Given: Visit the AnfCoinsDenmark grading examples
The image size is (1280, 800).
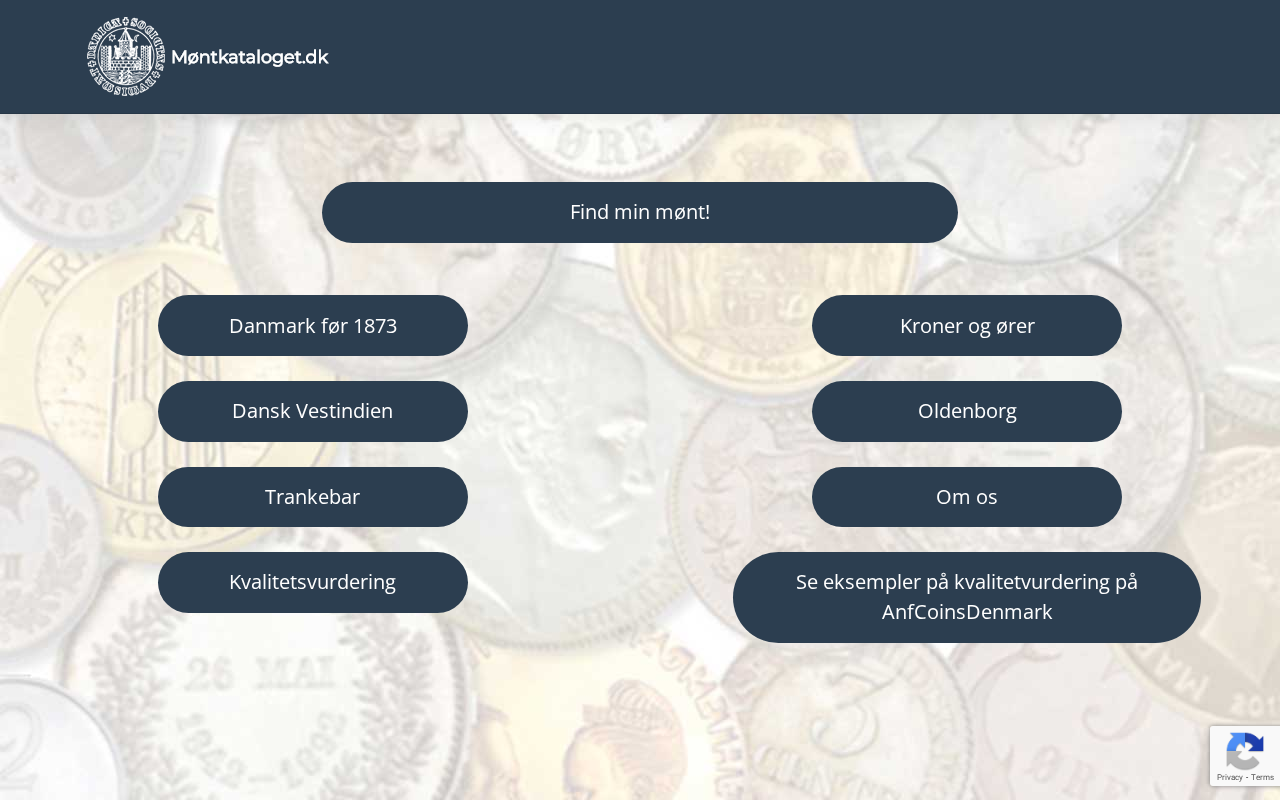Looking at the screenshot, I should coord(967,597).
